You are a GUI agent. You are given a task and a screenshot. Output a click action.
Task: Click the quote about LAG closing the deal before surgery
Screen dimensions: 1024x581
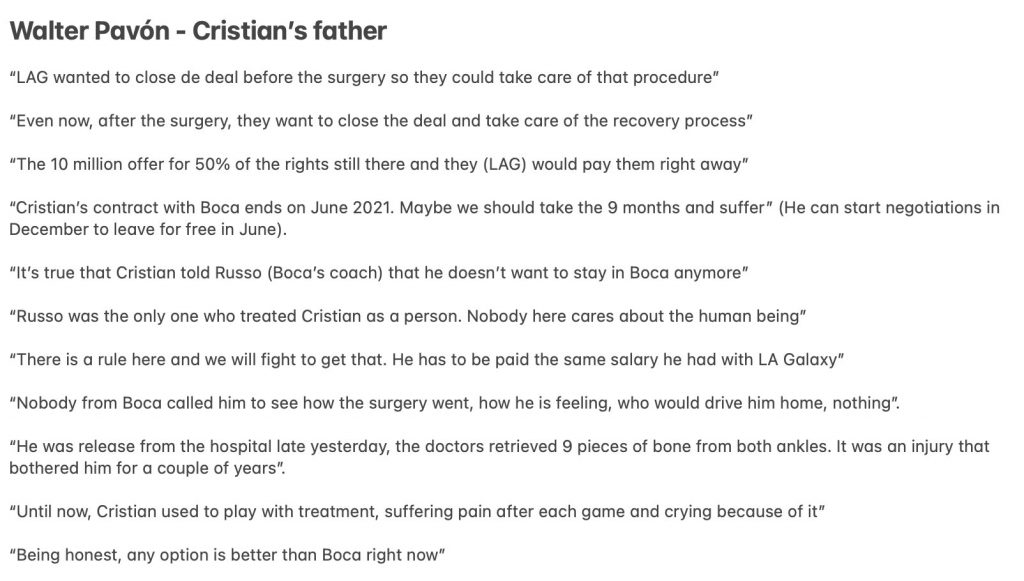(x=364, y=77)
